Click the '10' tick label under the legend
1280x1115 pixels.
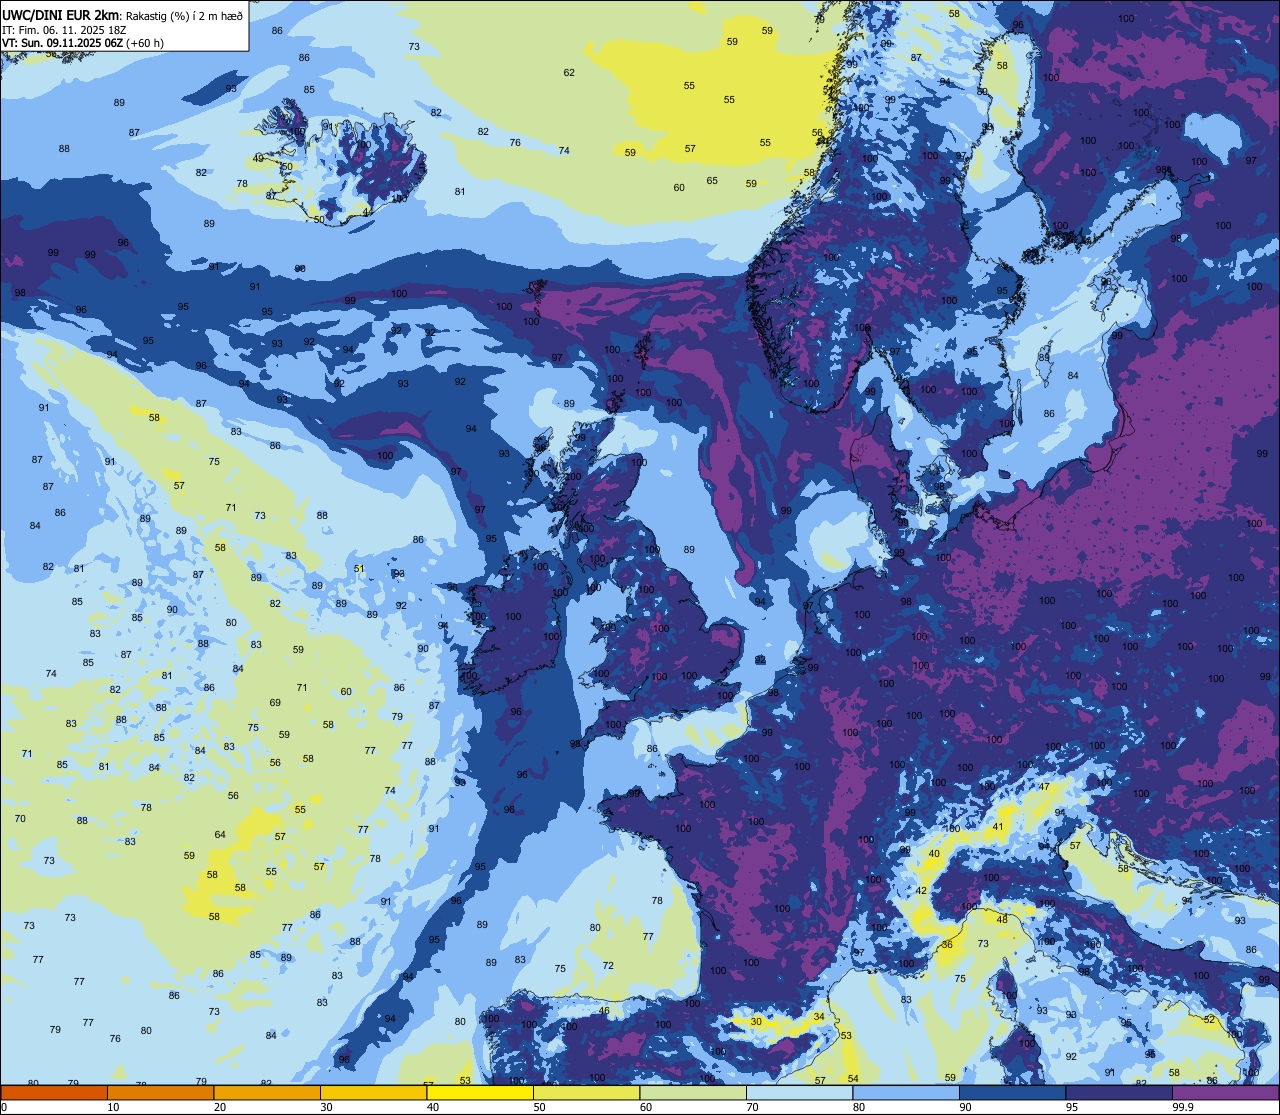[x=113, y=1107]
